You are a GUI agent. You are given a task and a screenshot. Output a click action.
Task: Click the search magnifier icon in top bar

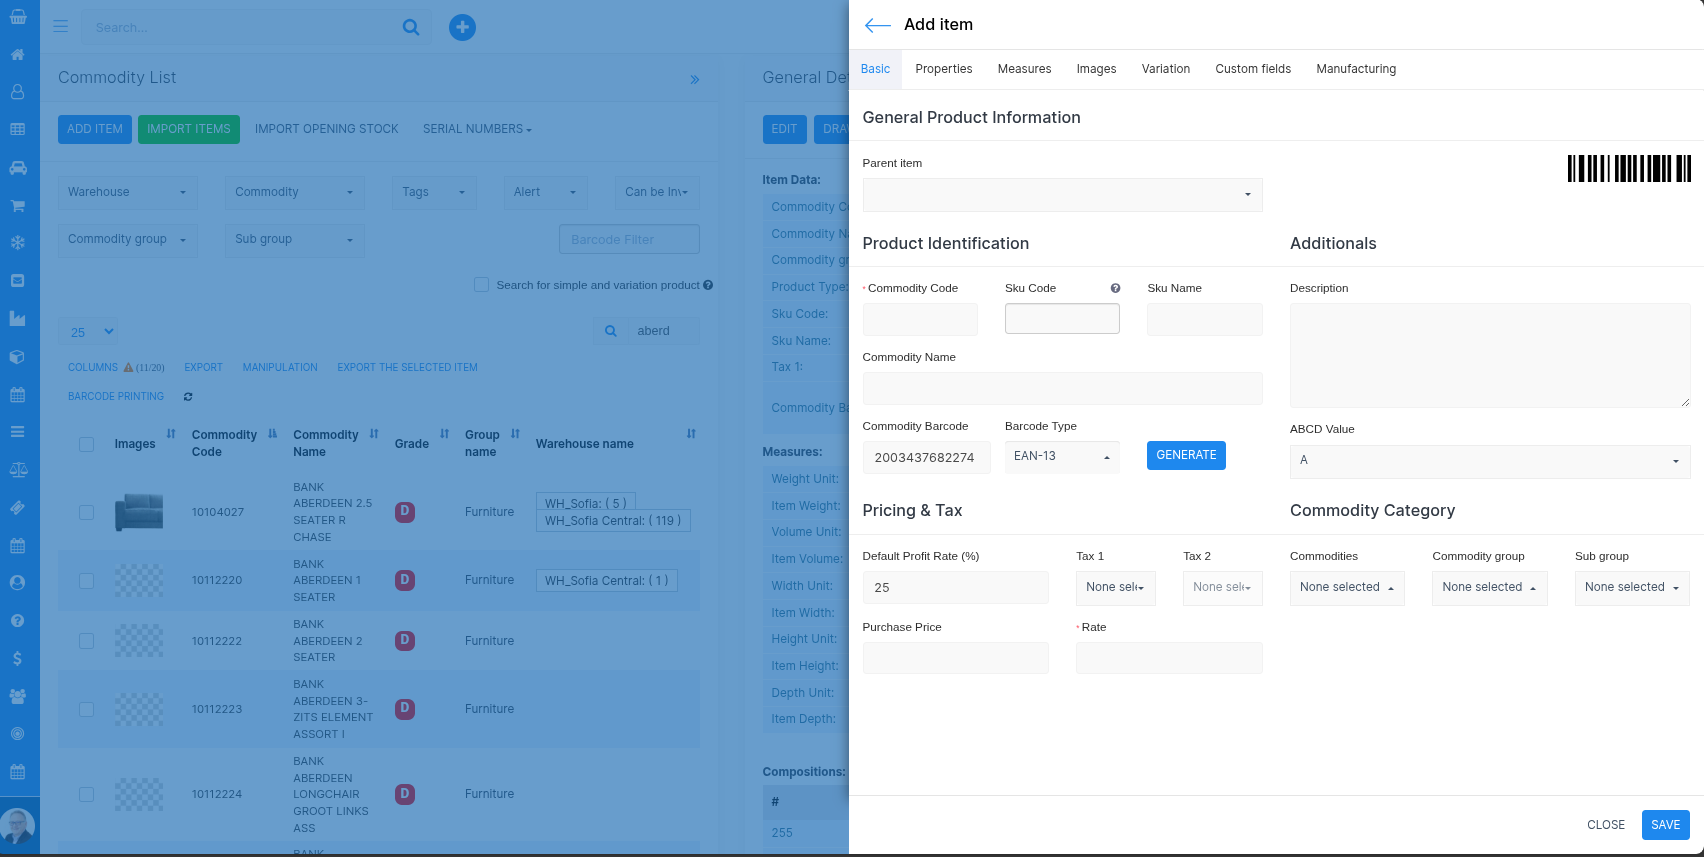point(411,27)
